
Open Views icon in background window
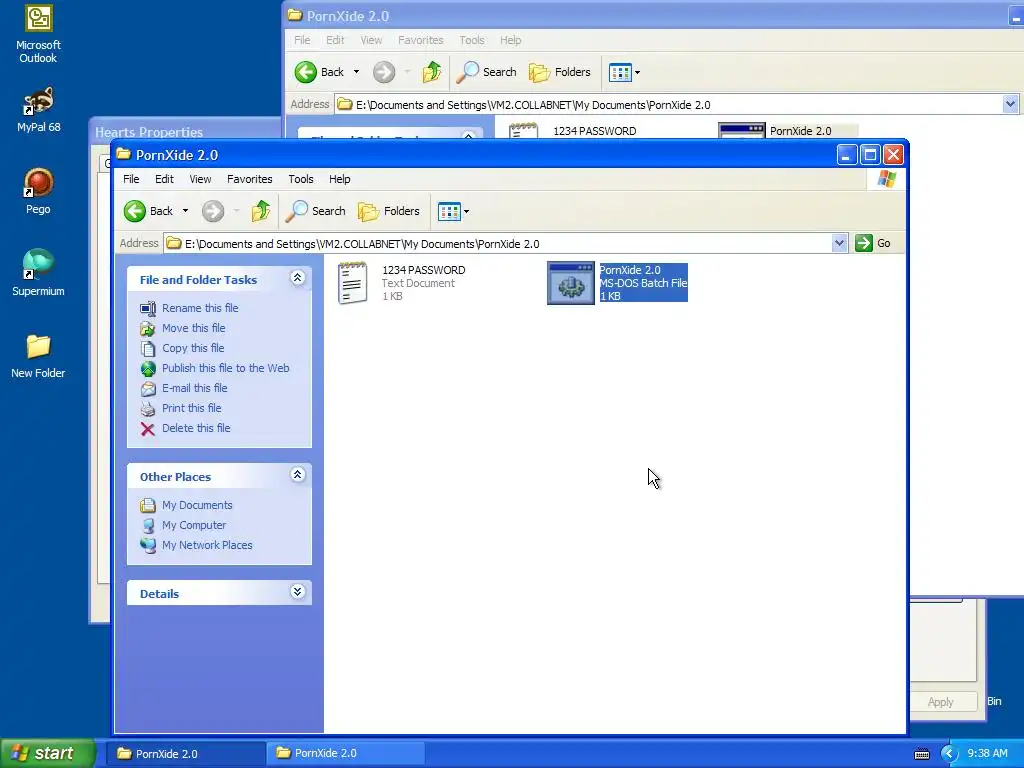(620, 72)
